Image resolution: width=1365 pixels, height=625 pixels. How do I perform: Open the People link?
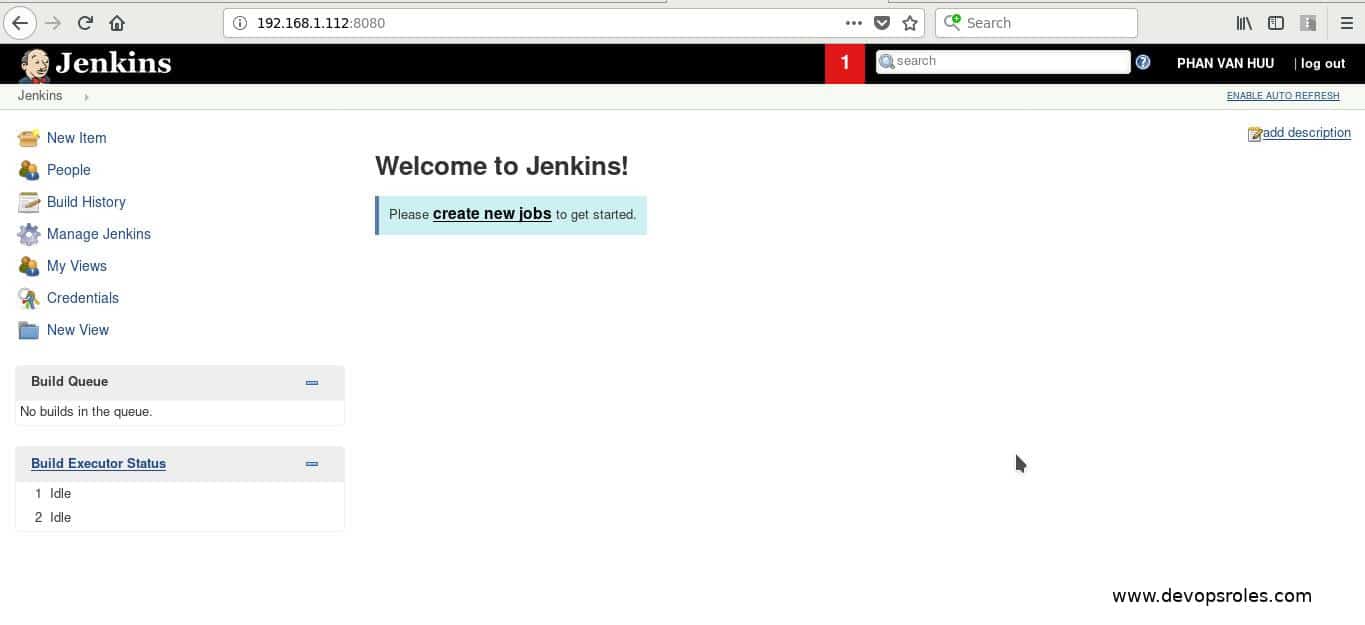coord(69,170)
